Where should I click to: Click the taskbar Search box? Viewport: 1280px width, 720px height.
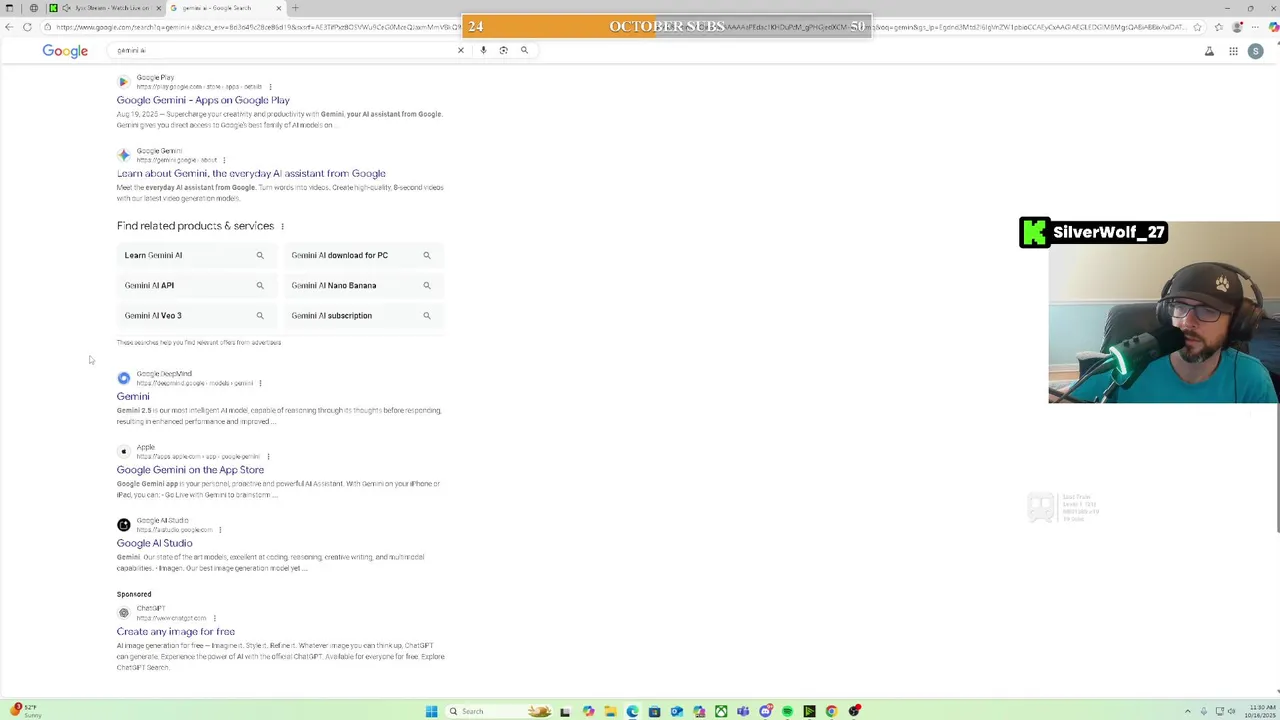point(500,711)
